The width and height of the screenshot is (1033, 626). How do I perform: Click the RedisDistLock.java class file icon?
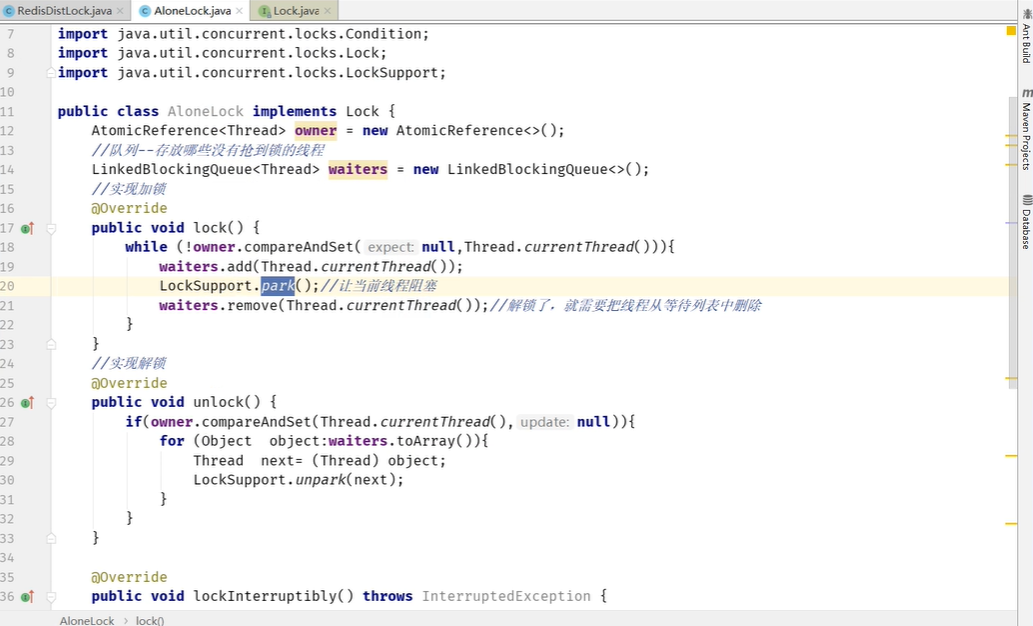pos(9,11)
